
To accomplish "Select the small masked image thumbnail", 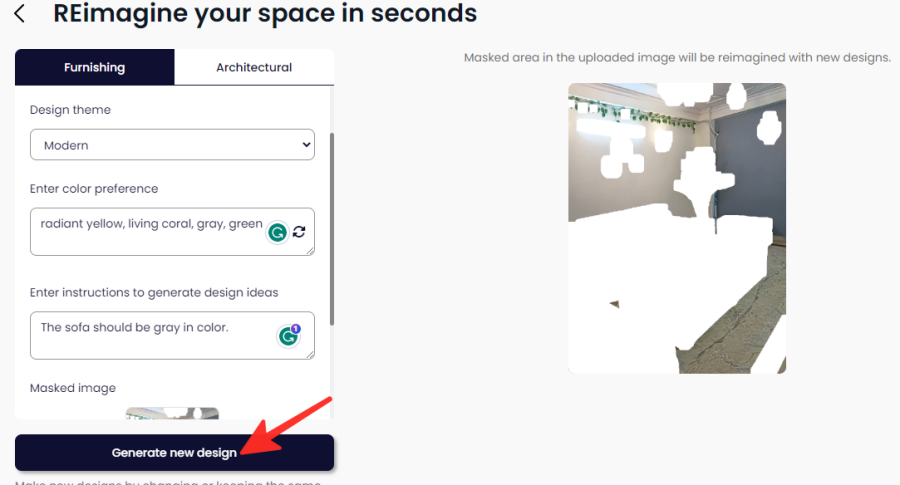I will pos(172,413).
